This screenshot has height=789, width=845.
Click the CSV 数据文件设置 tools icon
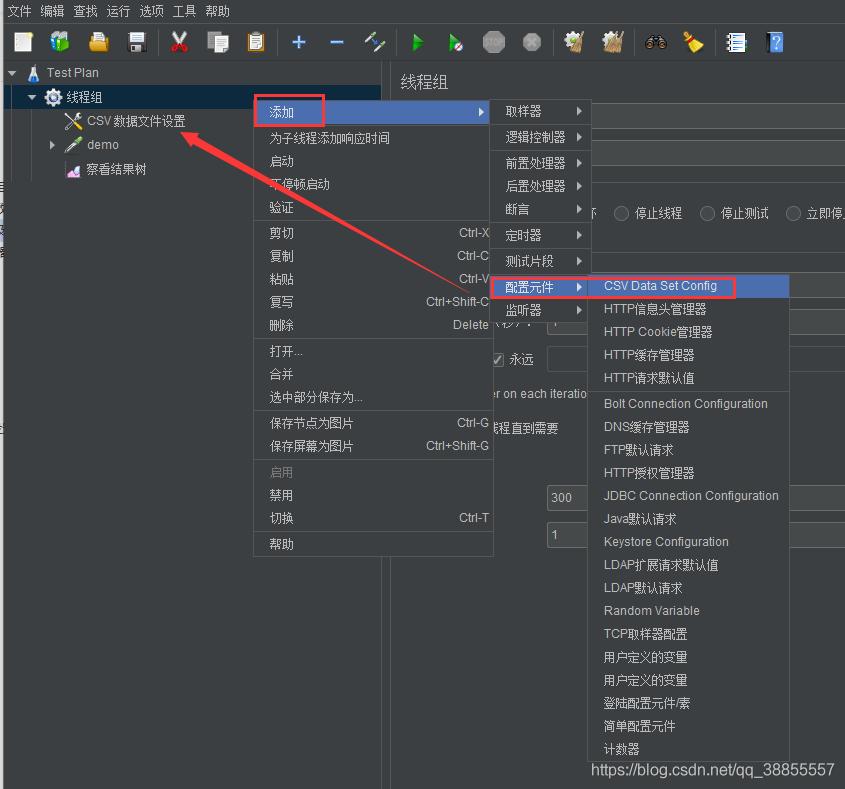tap(73, 121)
